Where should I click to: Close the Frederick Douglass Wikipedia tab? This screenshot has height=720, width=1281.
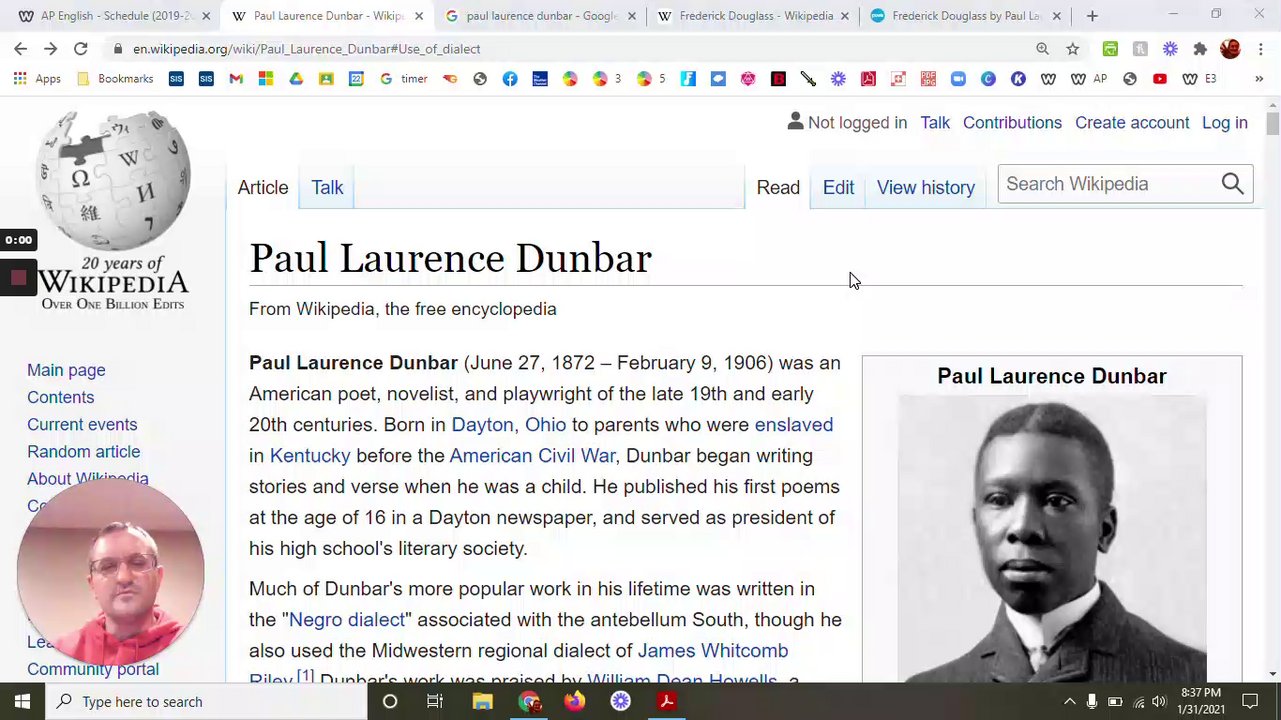pyautogui.click(x=844, y=16)
